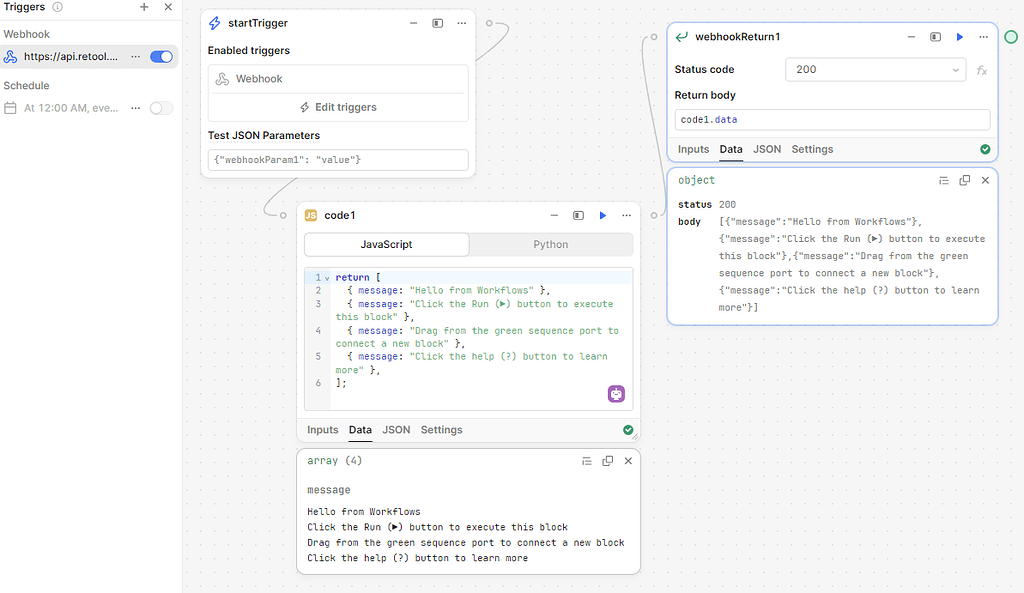This screenshot has height=593, width=1024.
Task: Copy the object result
Action: [x=965, y=181]
